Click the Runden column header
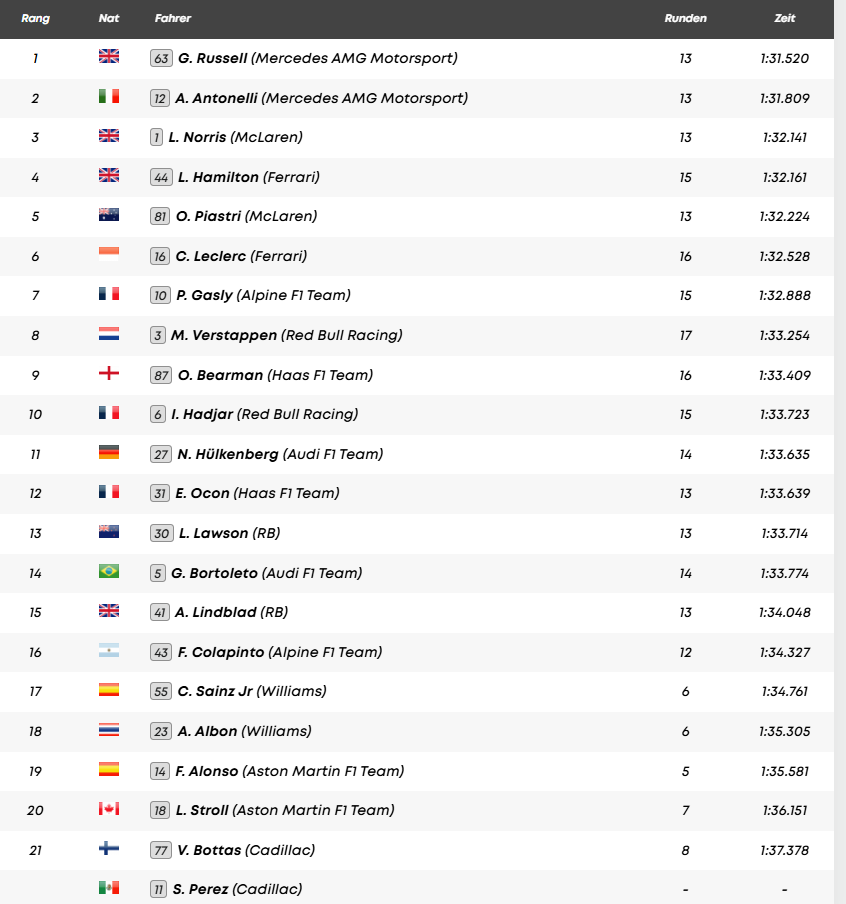The height and width of the screenshot is (904, 846). point(685,19)
